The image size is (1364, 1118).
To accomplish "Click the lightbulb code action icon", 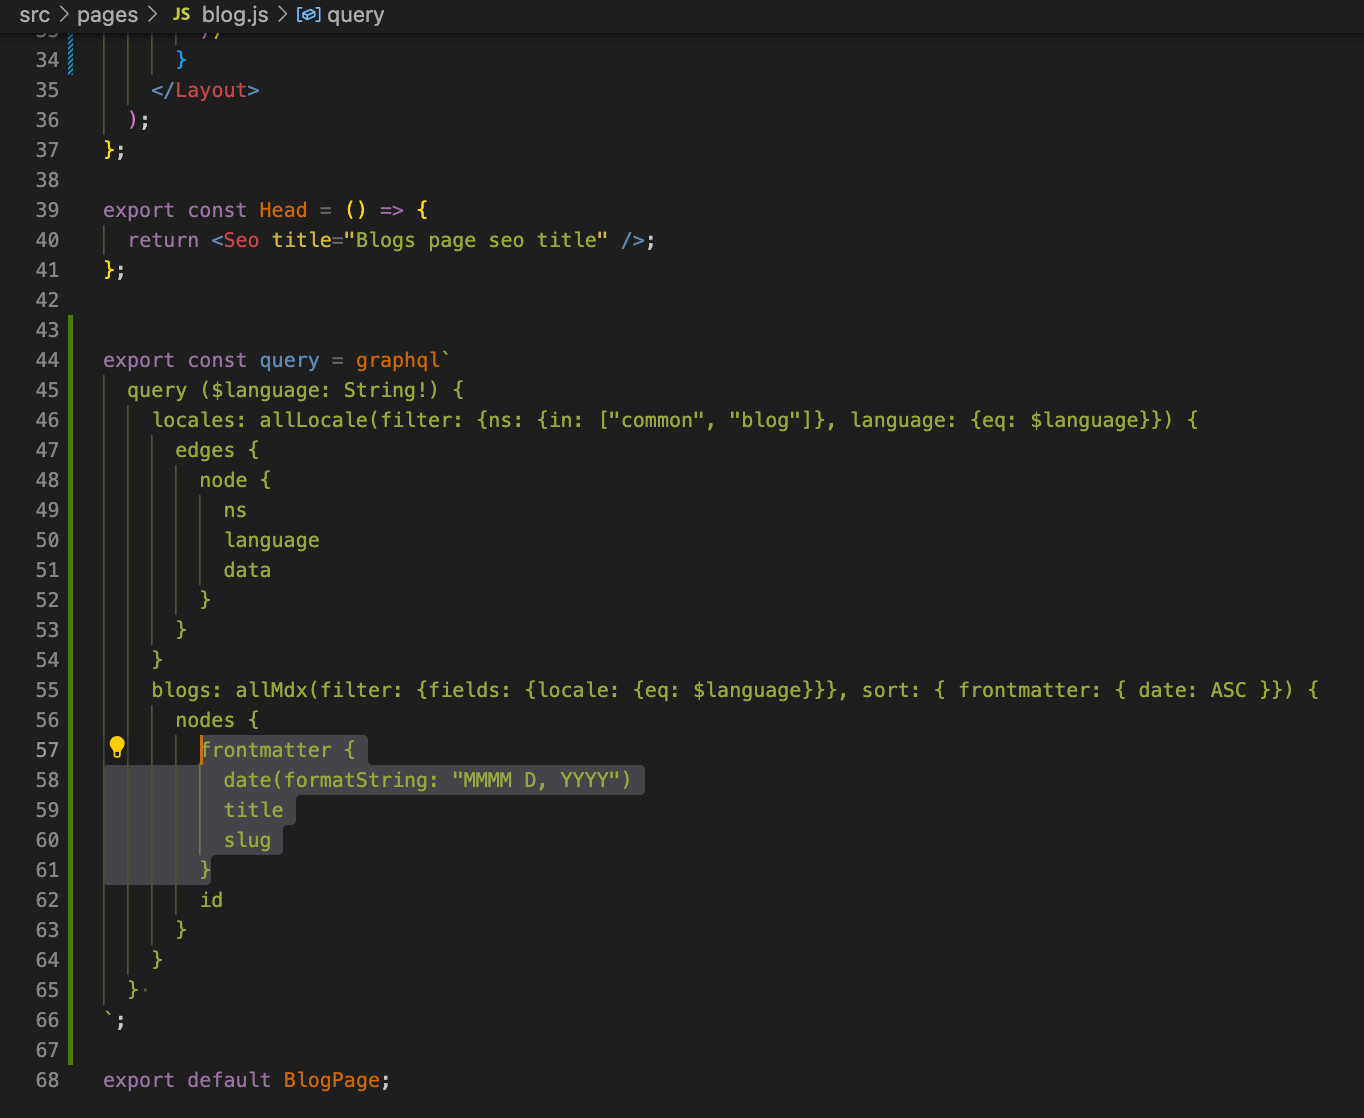I will pos(117,746).
